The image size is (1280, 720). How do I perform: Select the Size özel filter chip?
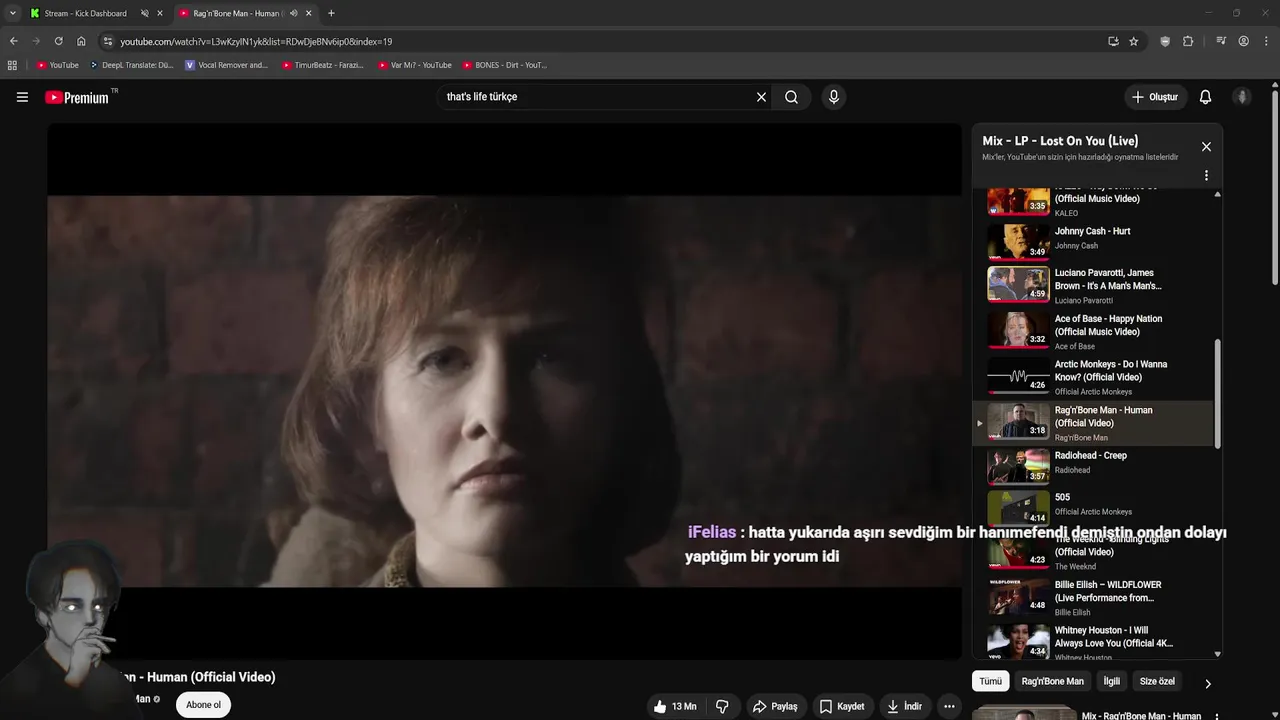click(1157, 681)
